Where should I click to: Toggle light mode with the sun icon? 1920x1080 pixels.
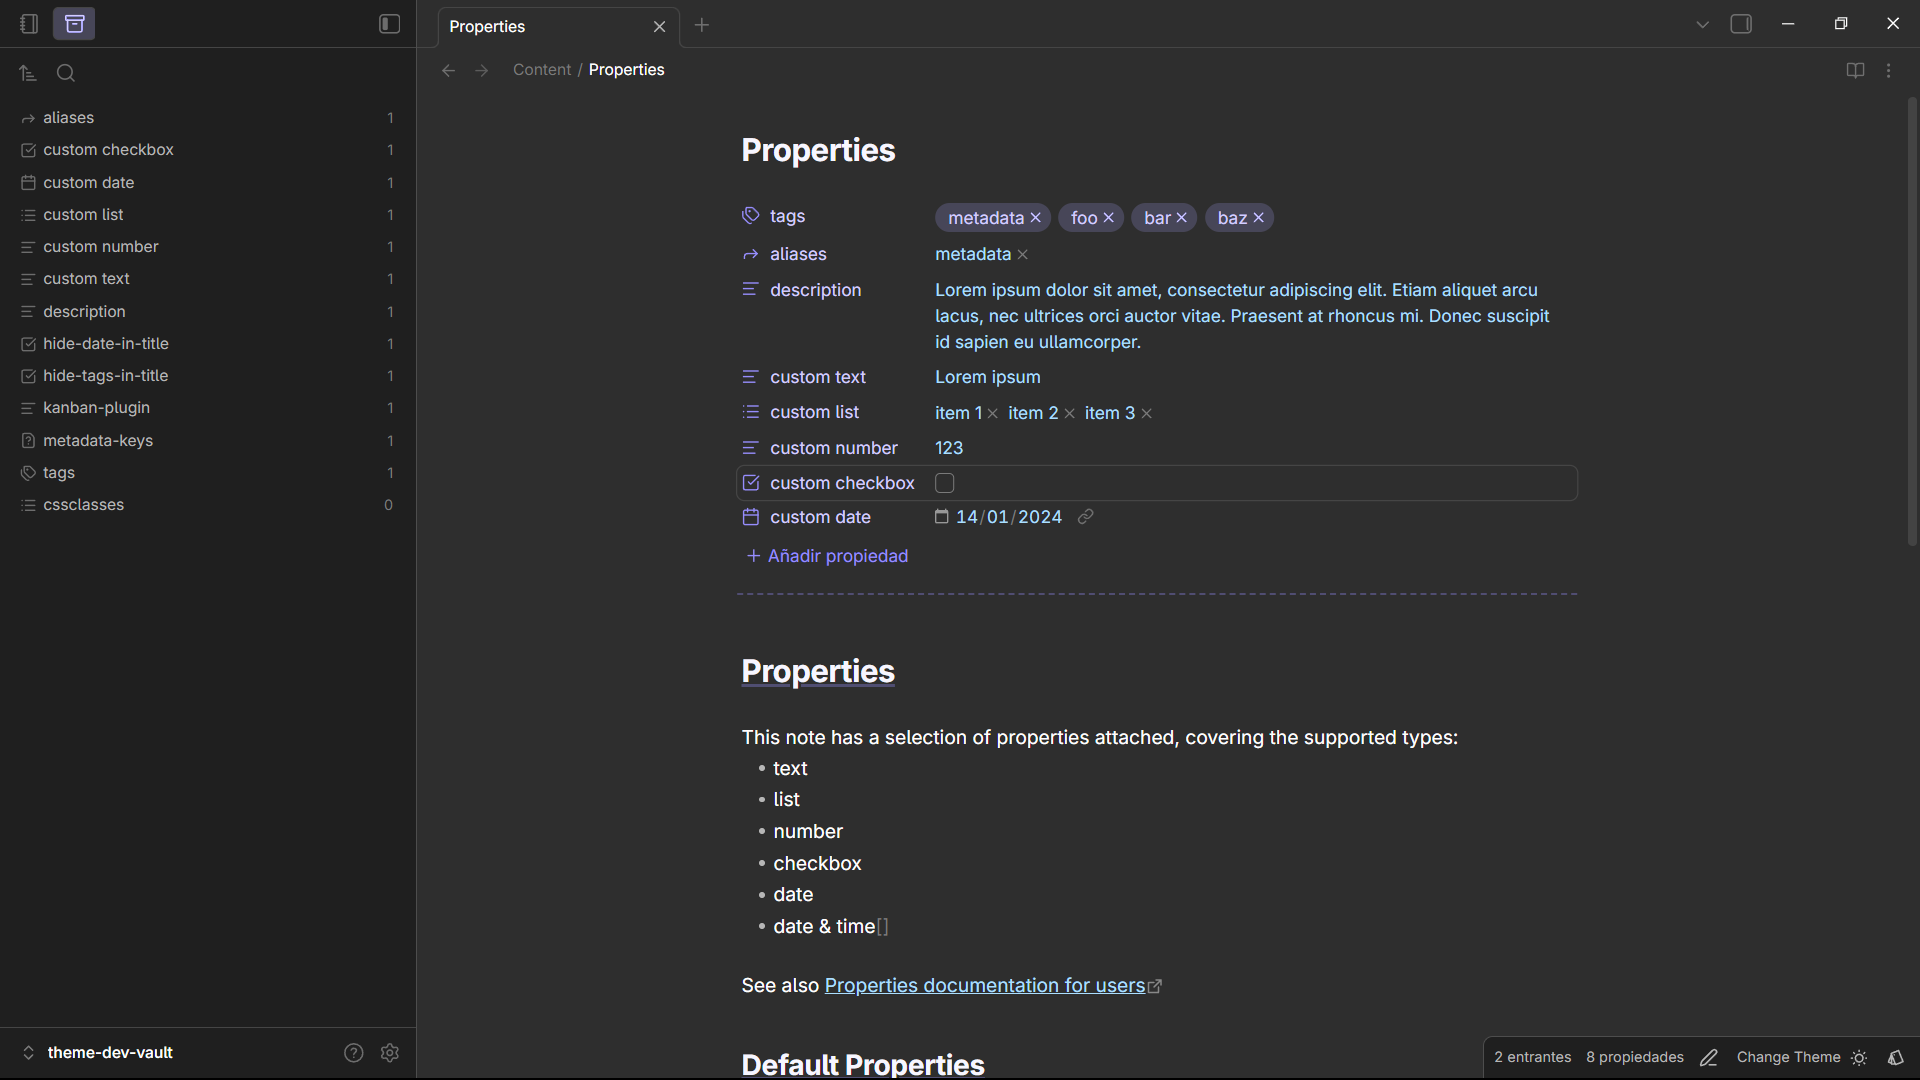point(1859,1058)
